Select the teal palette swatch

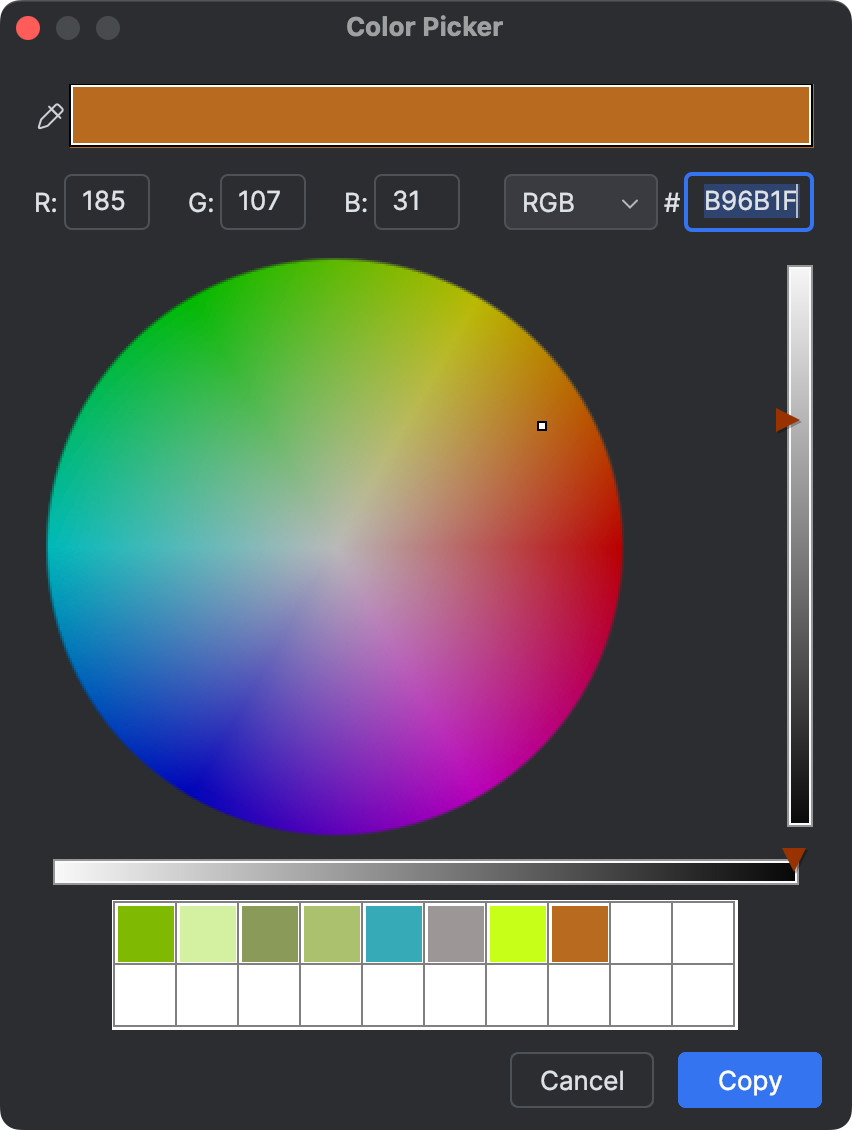coord(392,932)
